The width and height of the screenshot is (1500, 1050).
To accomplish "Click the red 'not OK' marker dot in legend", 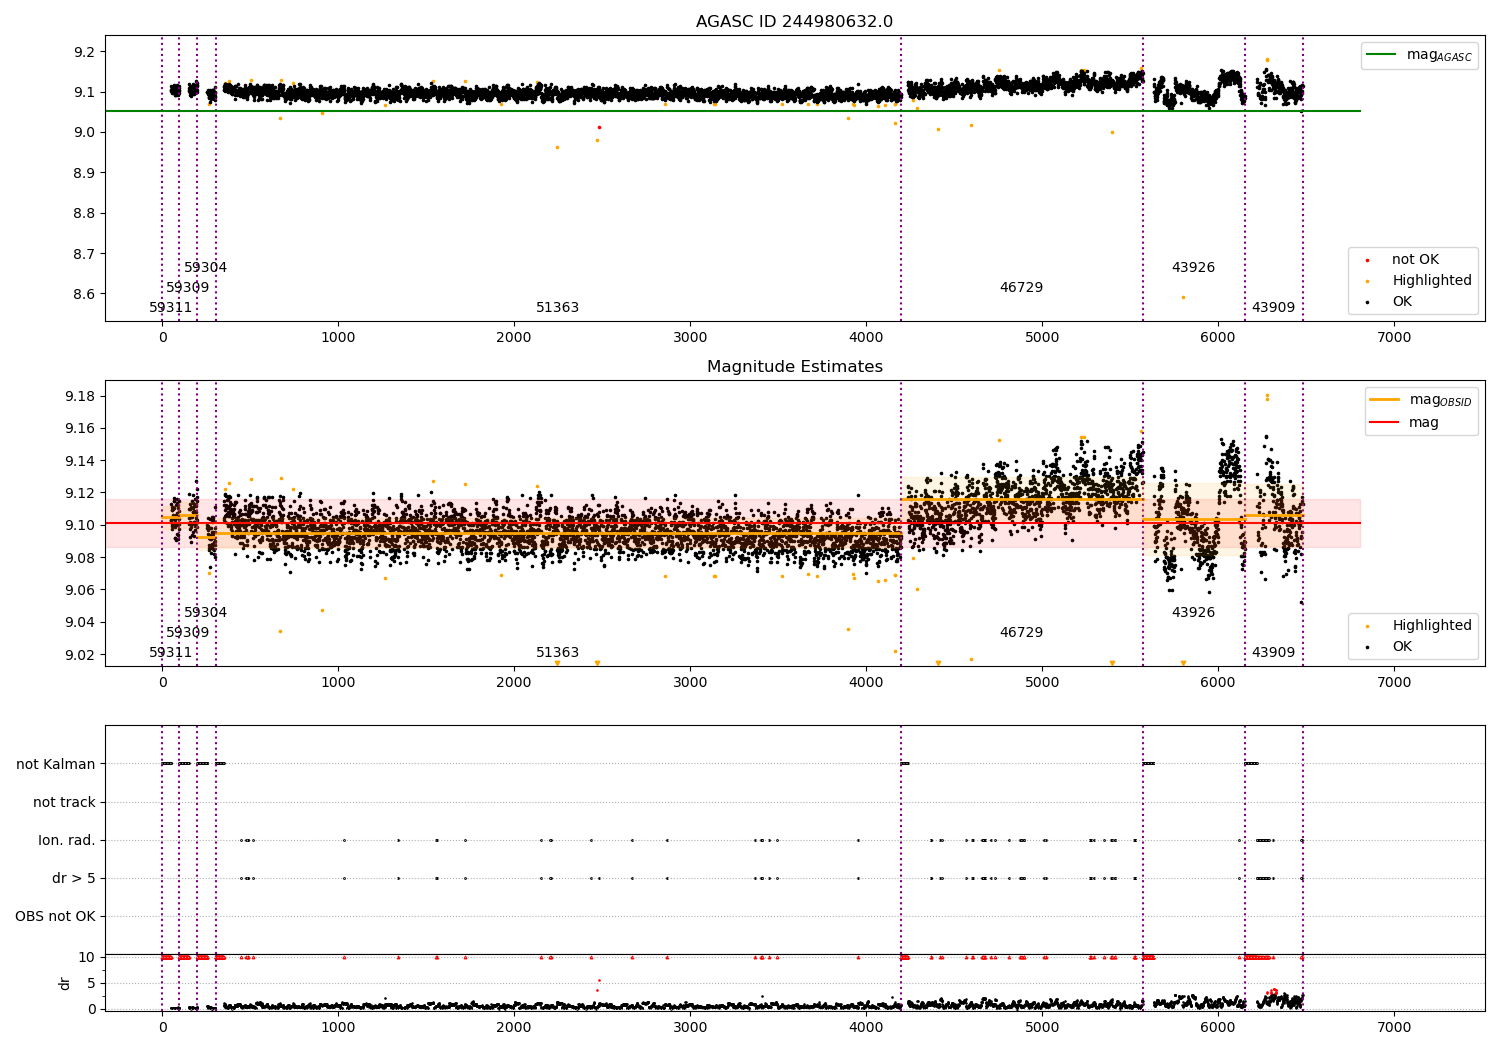I will click(x=1367, y=260).
